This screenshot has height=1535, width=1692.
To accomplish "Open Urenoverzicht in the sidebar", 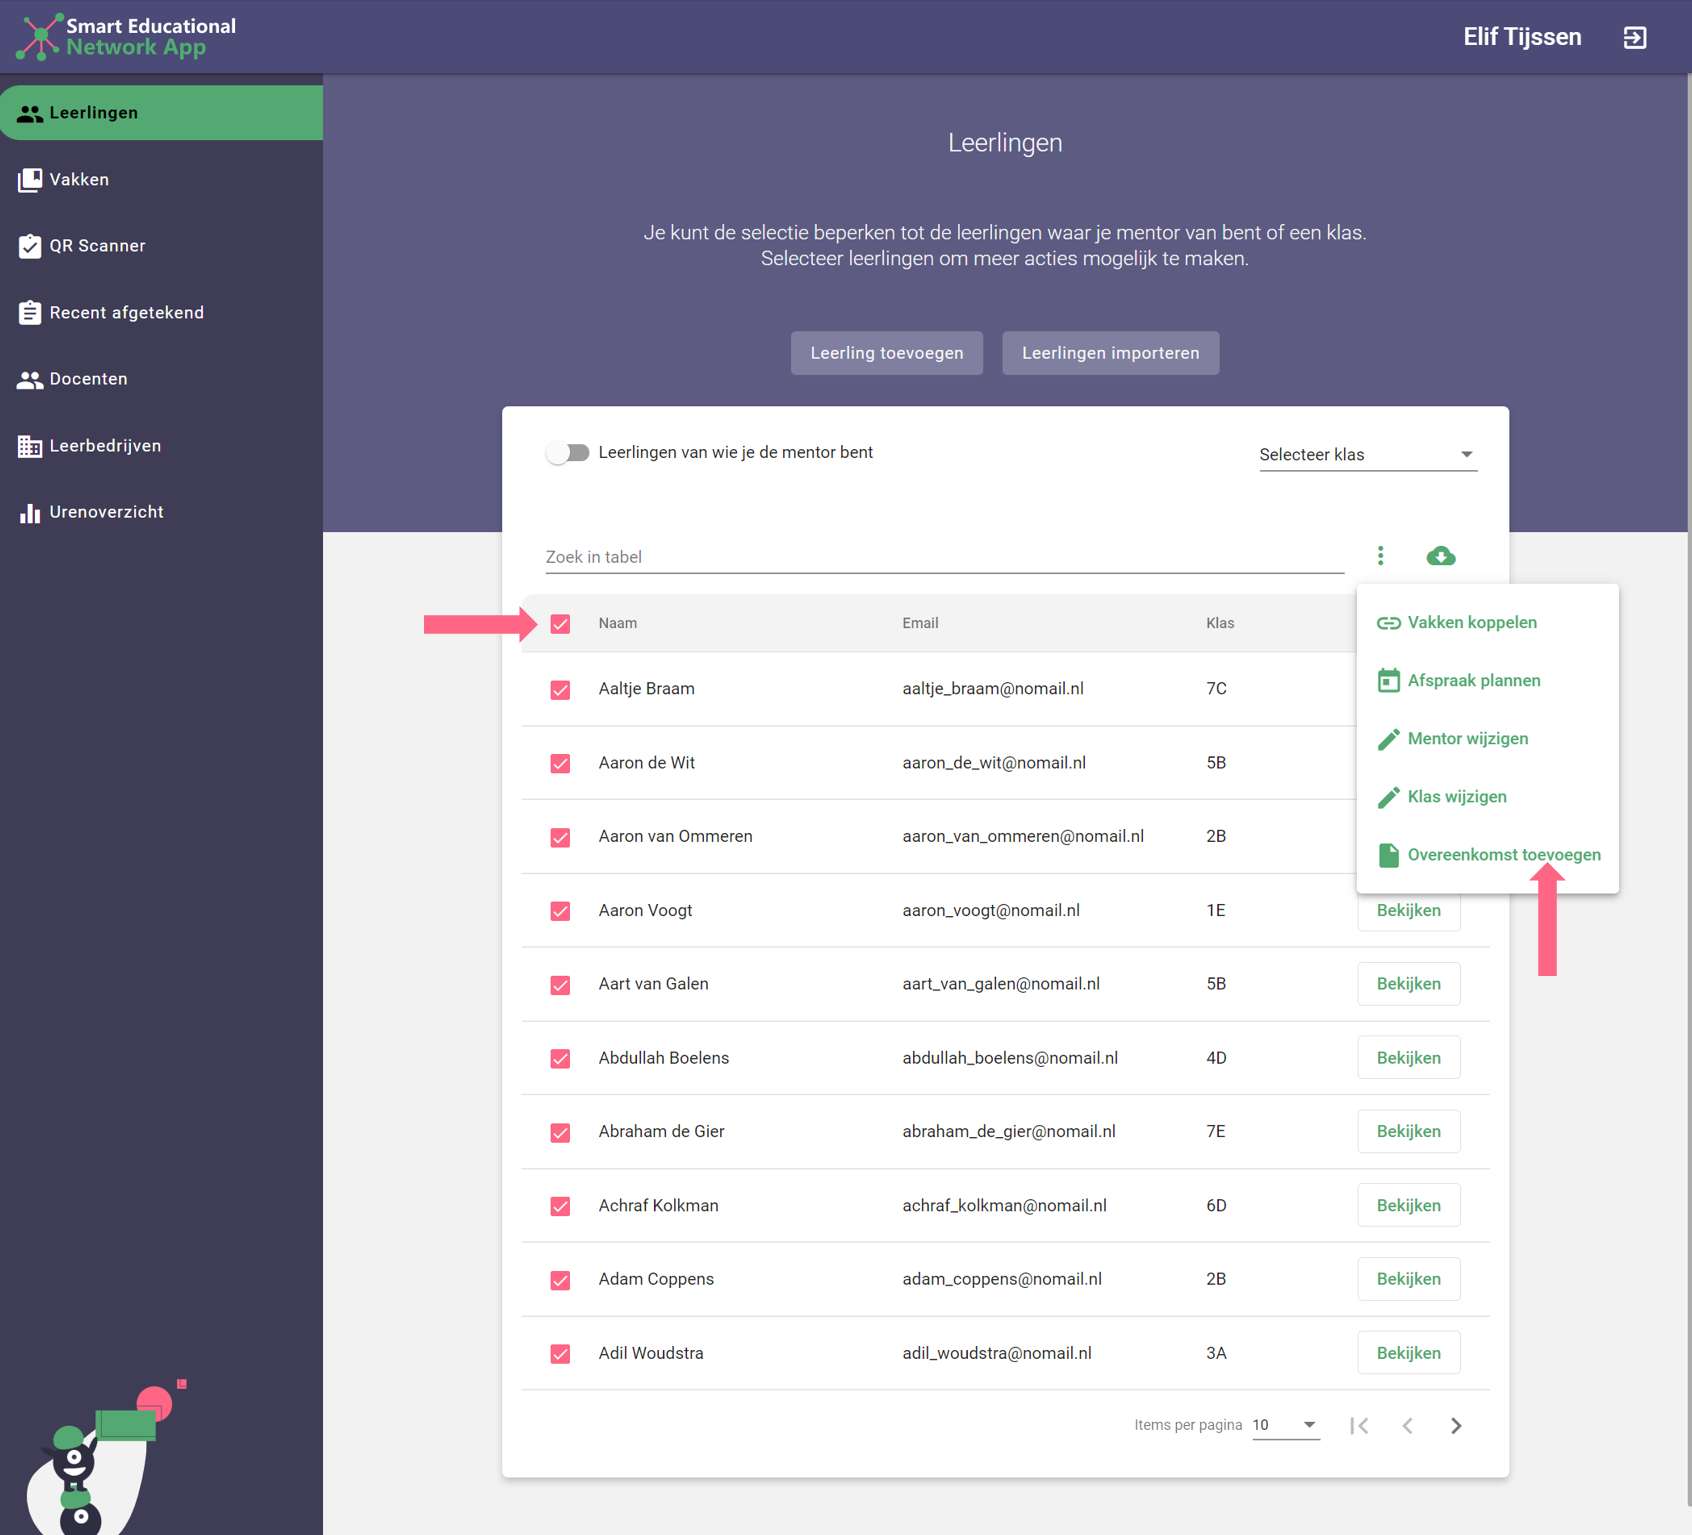I will tap(106, 512).
